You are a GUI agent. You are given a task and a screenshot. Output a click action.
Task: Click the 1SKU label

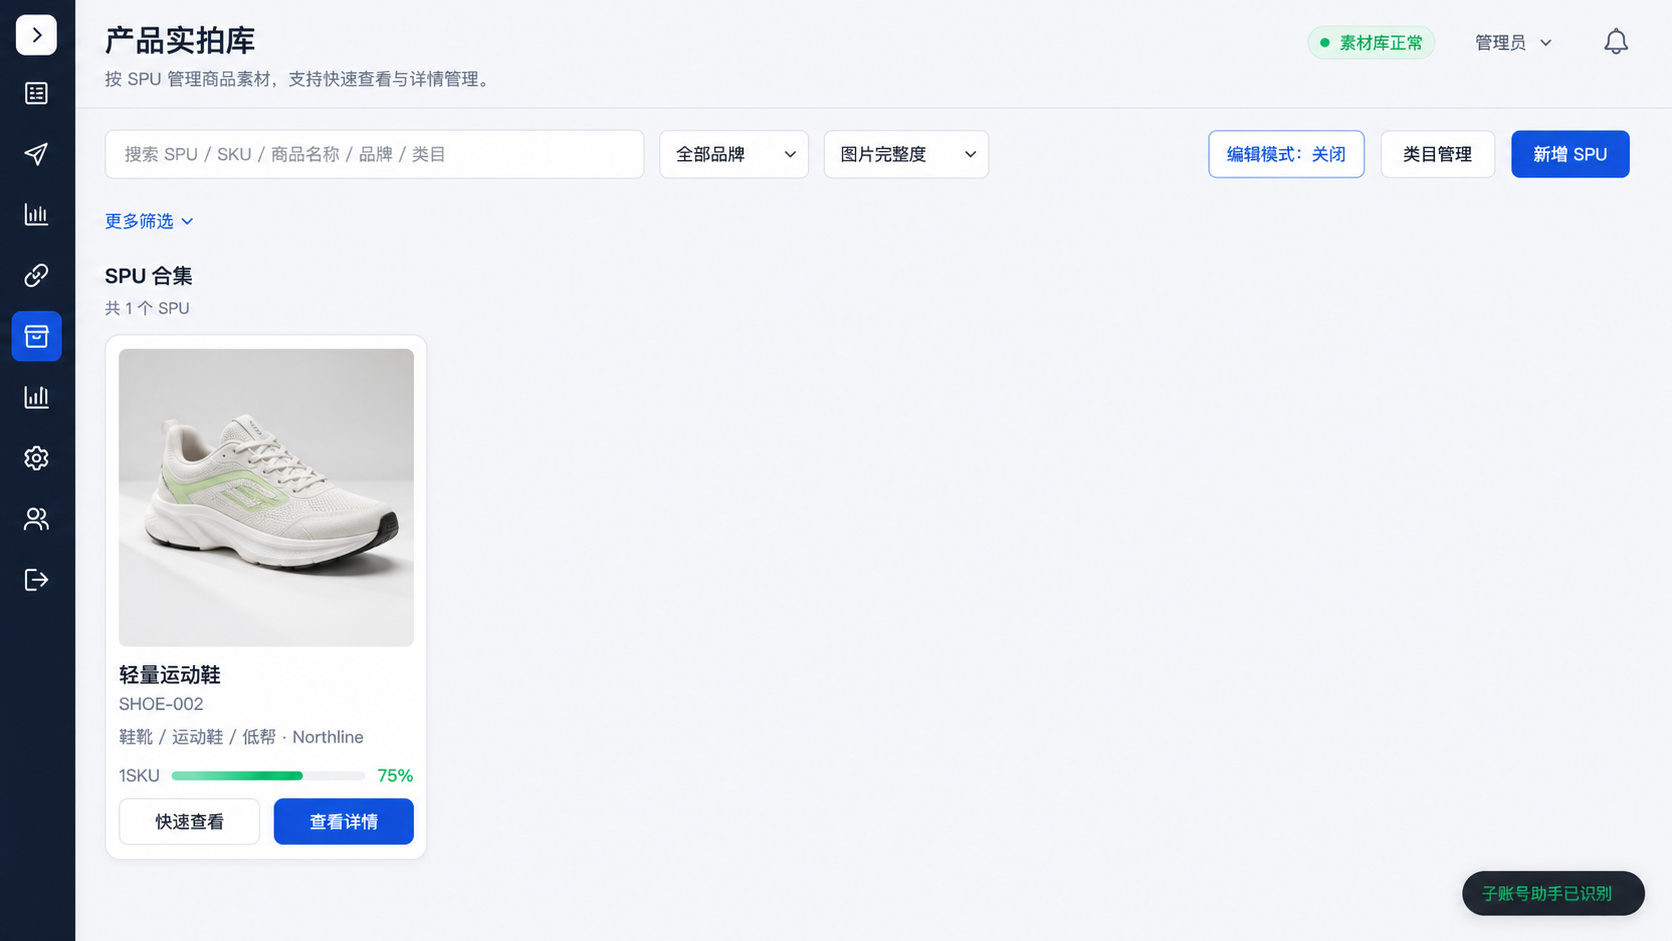pyautogui.click(x=139, y=775)
